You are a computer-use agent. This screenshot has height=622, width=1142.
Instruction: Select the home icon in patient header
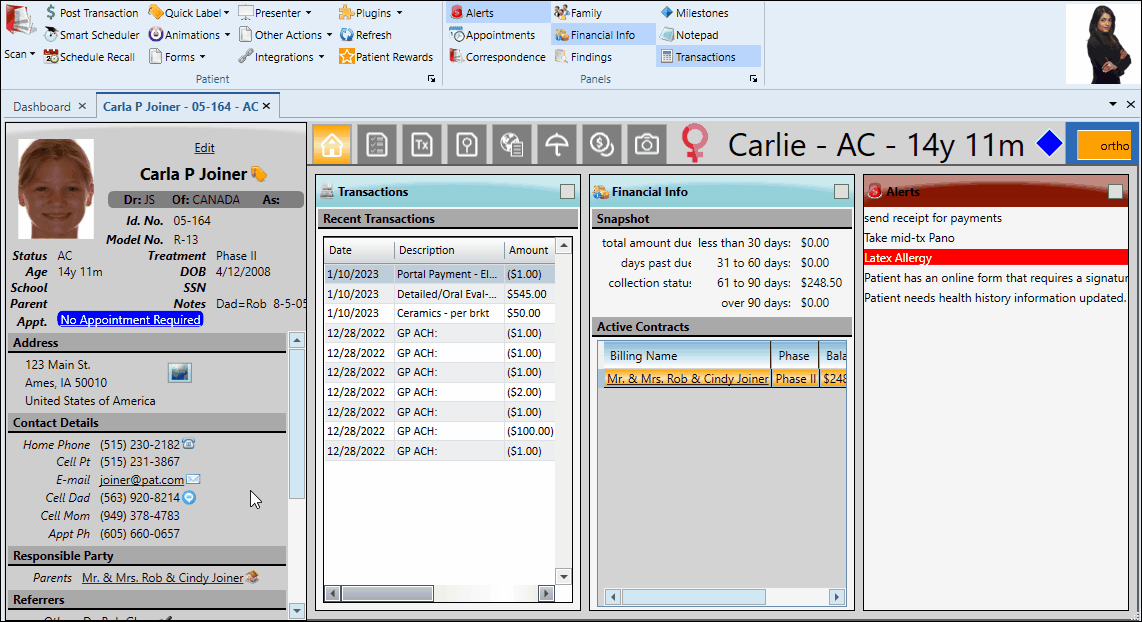pos(331,144)
